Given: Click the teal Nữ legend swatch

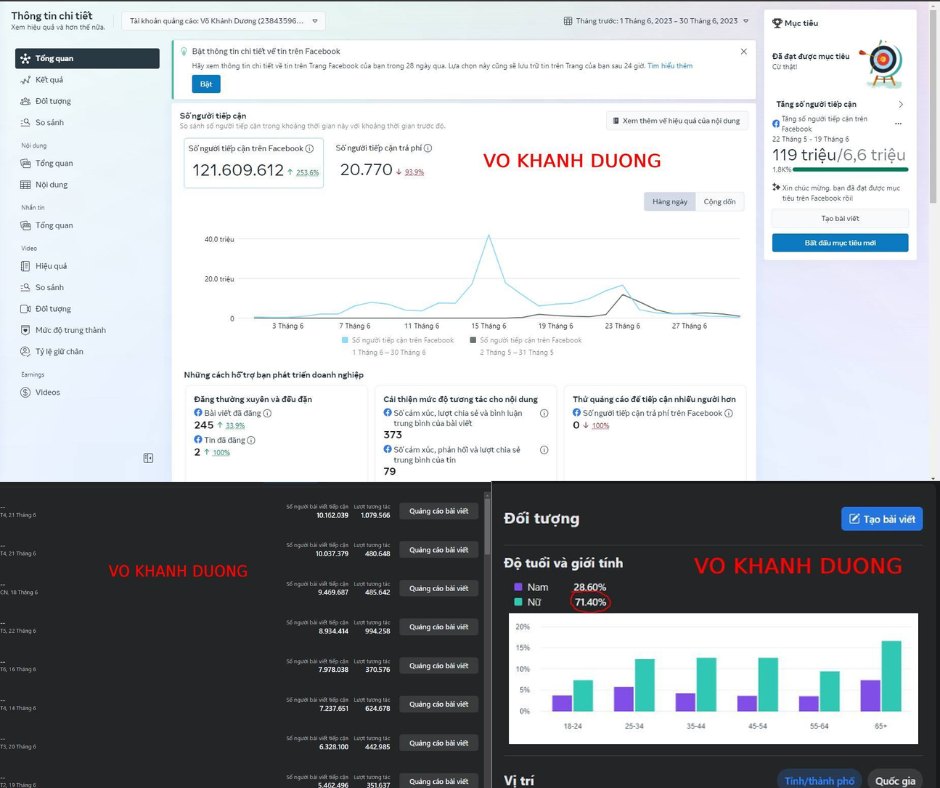Looking at the screenshot, I should pyautogui.click(x=519, y=602).
